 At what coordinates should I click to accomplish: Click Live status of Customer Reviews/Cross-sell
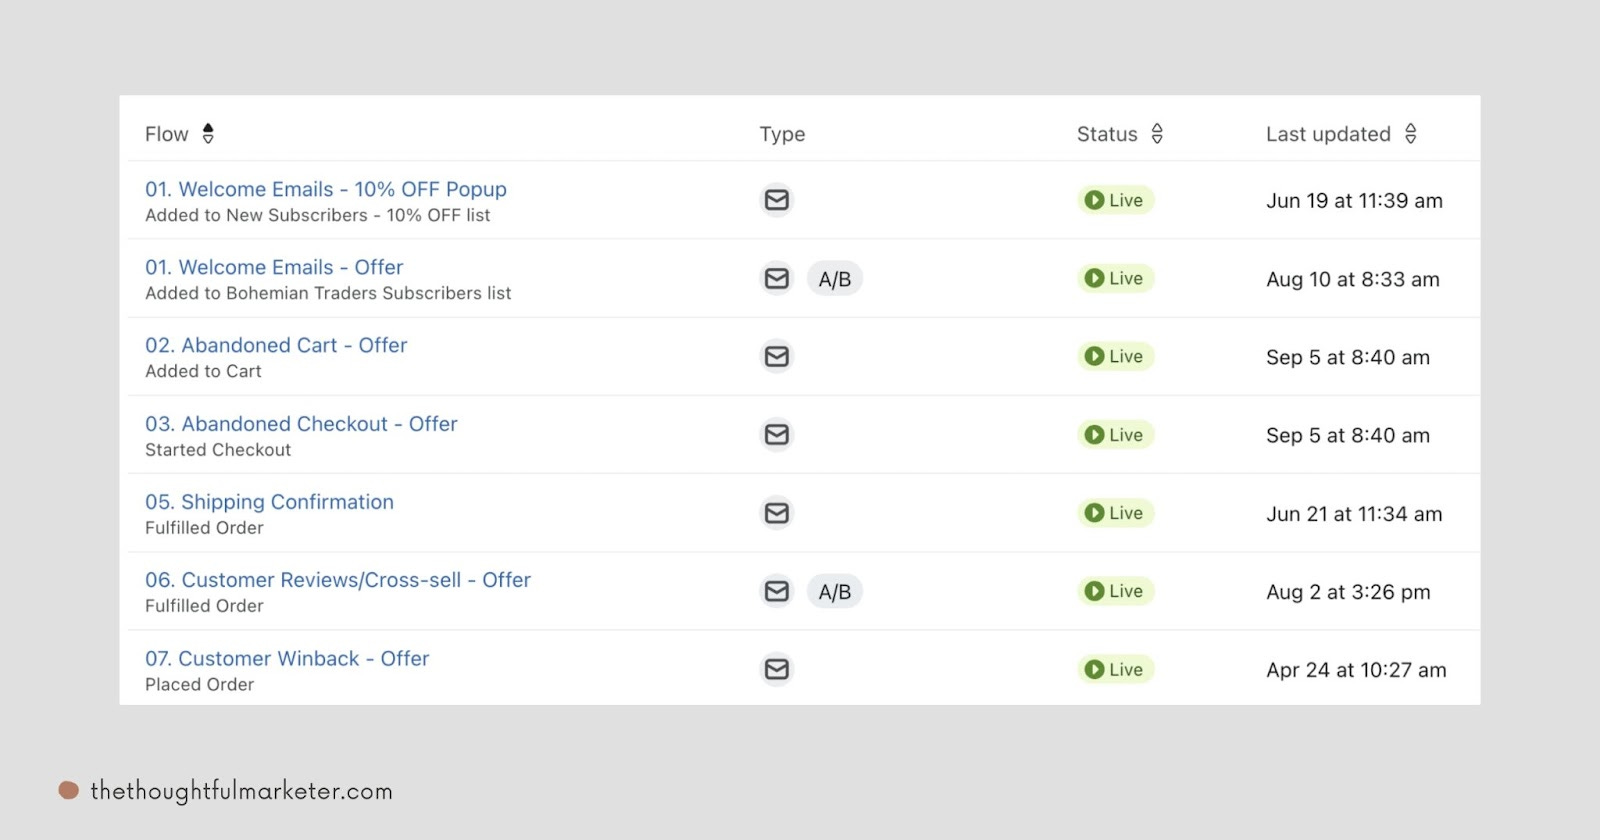[1116, 591]
